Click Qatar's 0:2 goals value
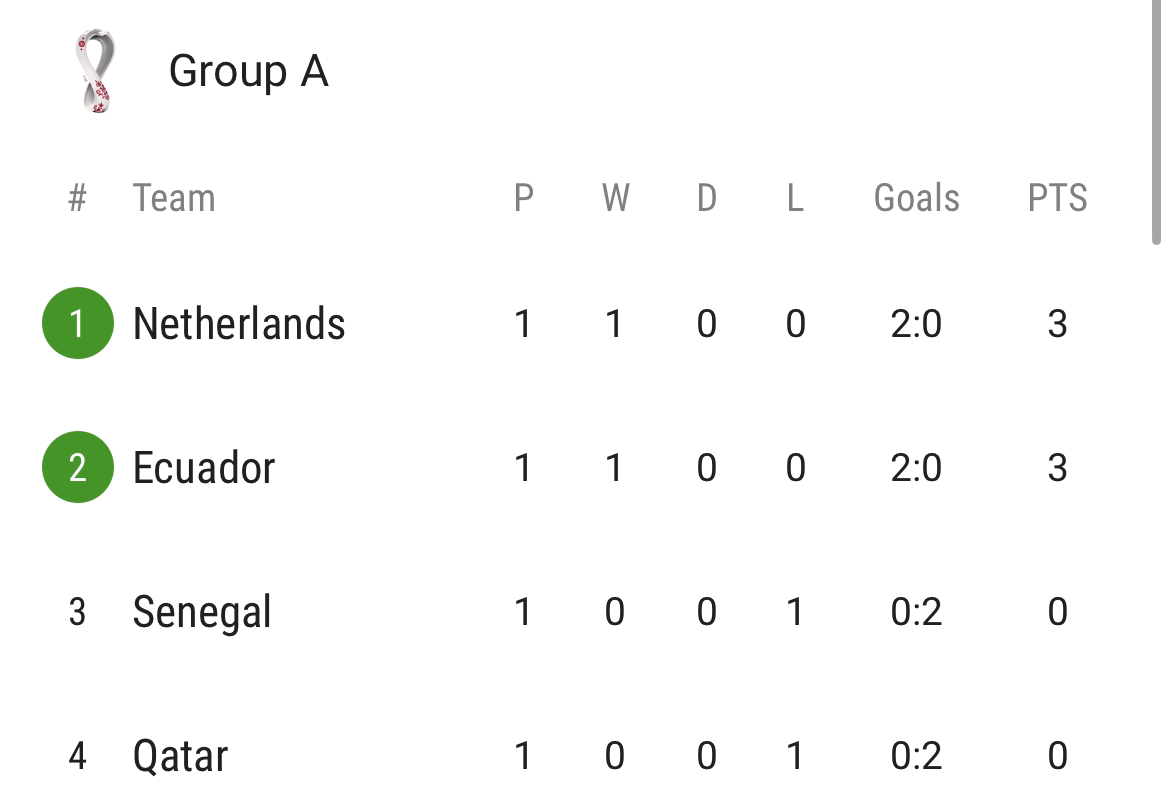 click(x=916, y=756)
